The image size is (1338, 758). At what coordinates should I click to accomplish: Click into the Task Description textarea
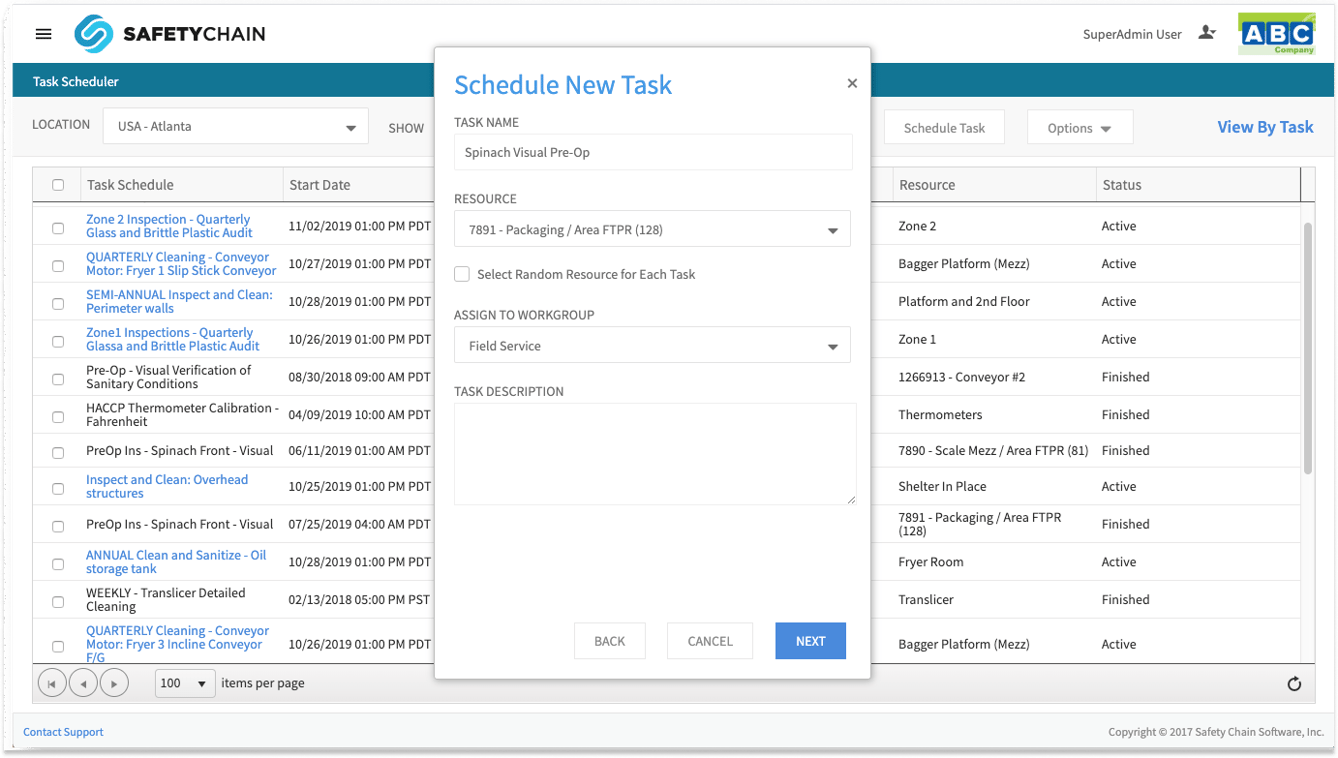[655, 454]
